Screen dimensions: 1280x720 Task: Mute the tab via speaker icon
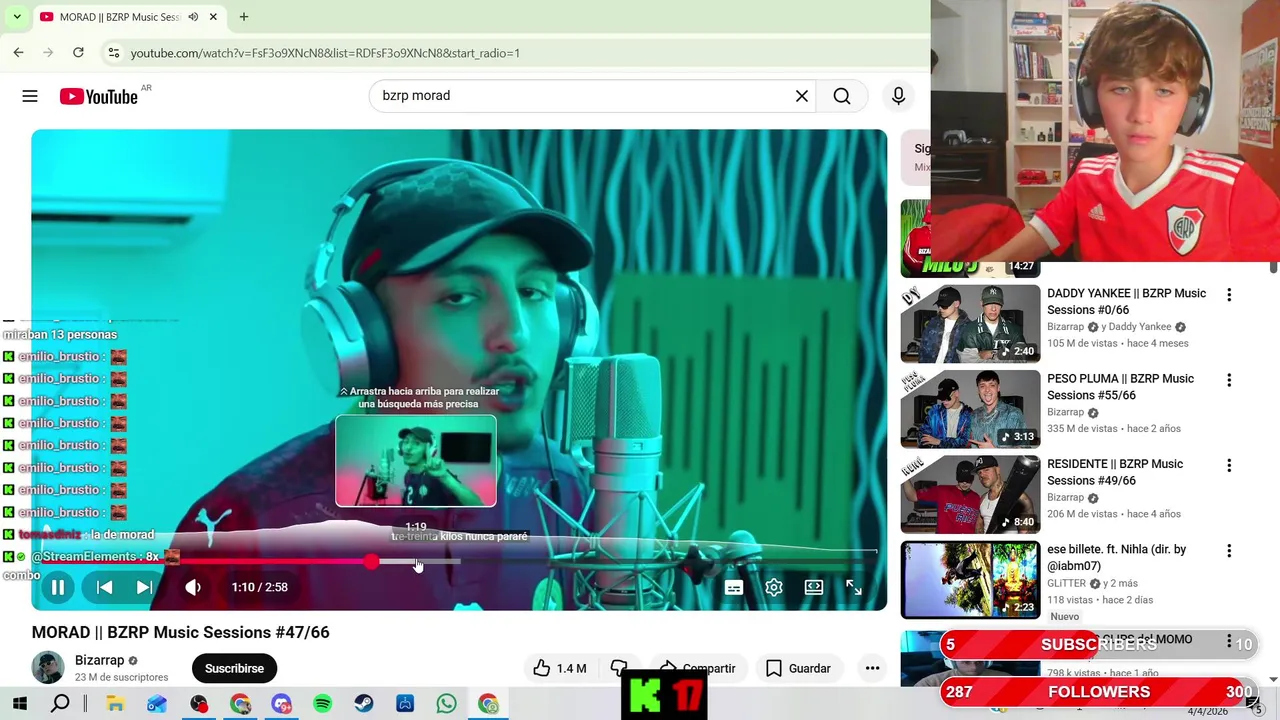point(193,17)
